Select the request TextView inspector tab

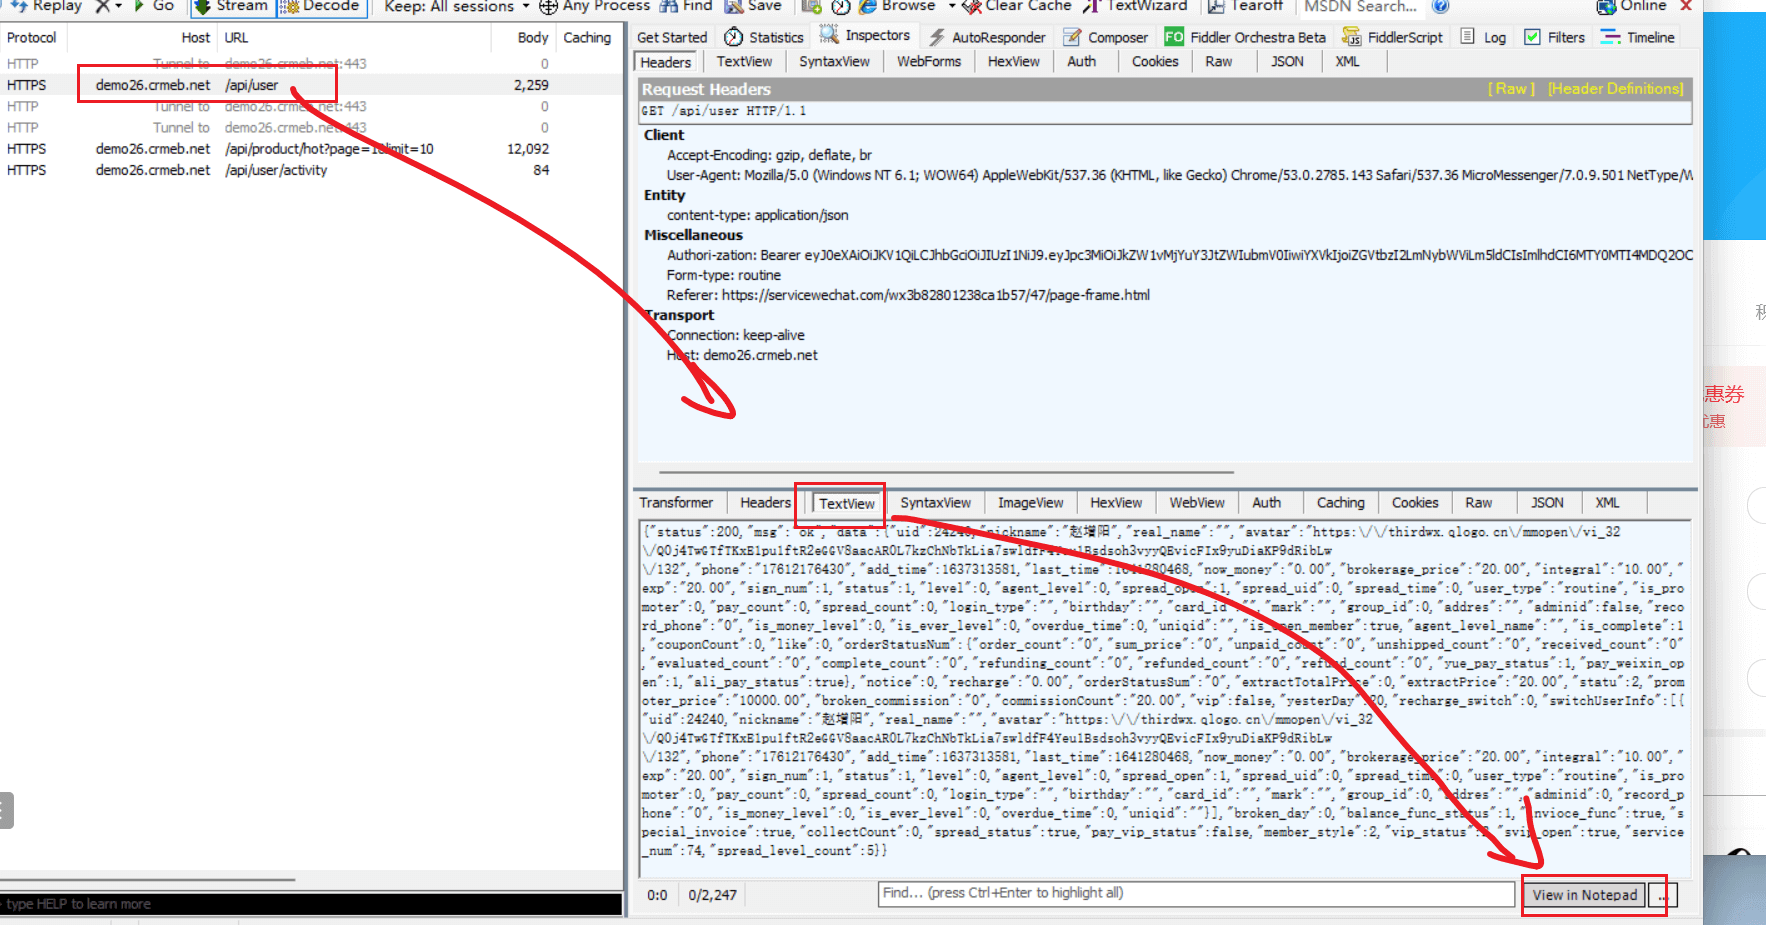(745, 62)
